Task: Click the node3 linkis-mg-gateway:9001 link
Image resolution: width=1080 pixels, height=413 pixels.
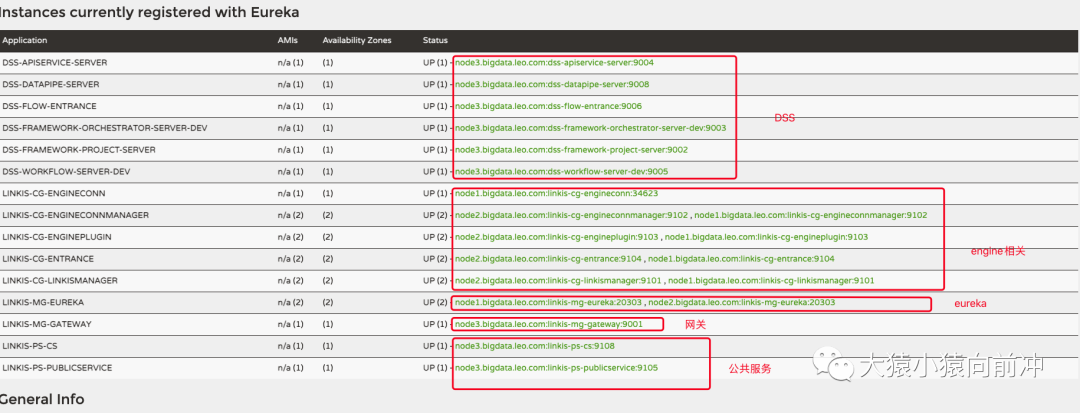Action: [x=549, y=324]
